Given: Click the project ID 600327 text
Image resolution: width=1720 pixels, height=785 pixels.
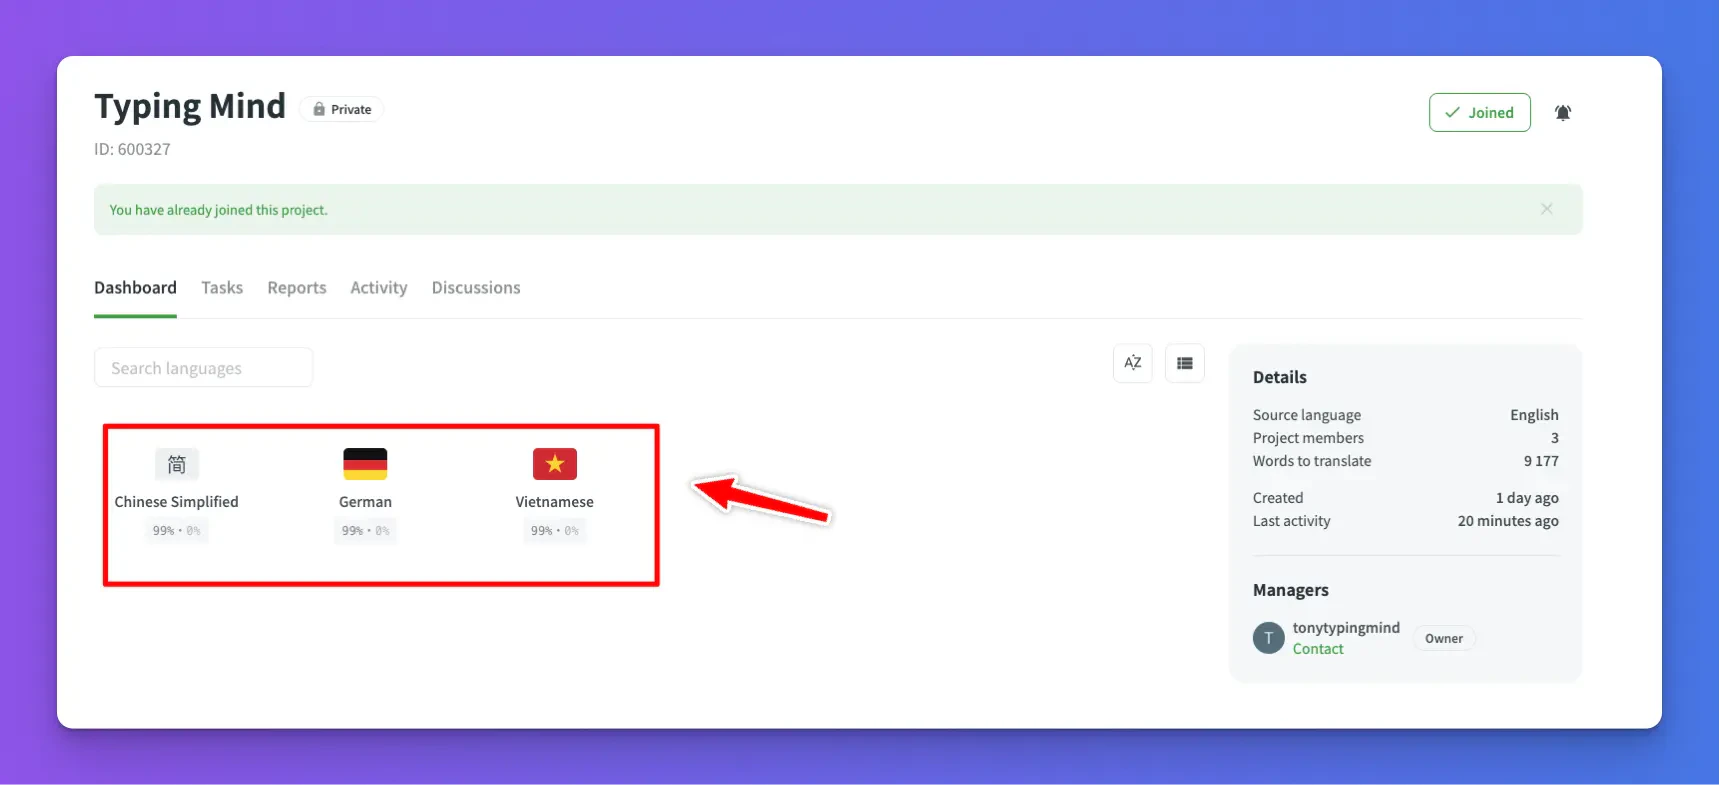Looking at the screenshot, I should [x=132, y=149].
